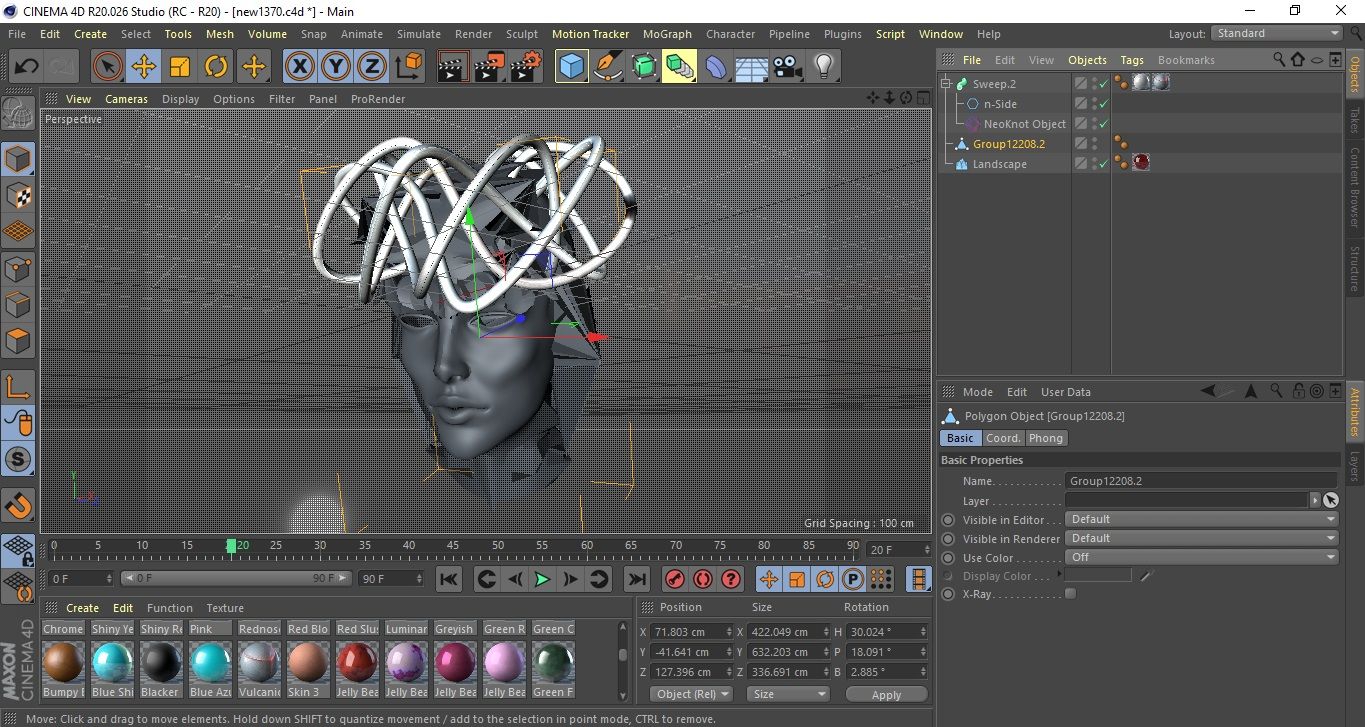Click the Undo arrow icon

click(x=26, y=67)
